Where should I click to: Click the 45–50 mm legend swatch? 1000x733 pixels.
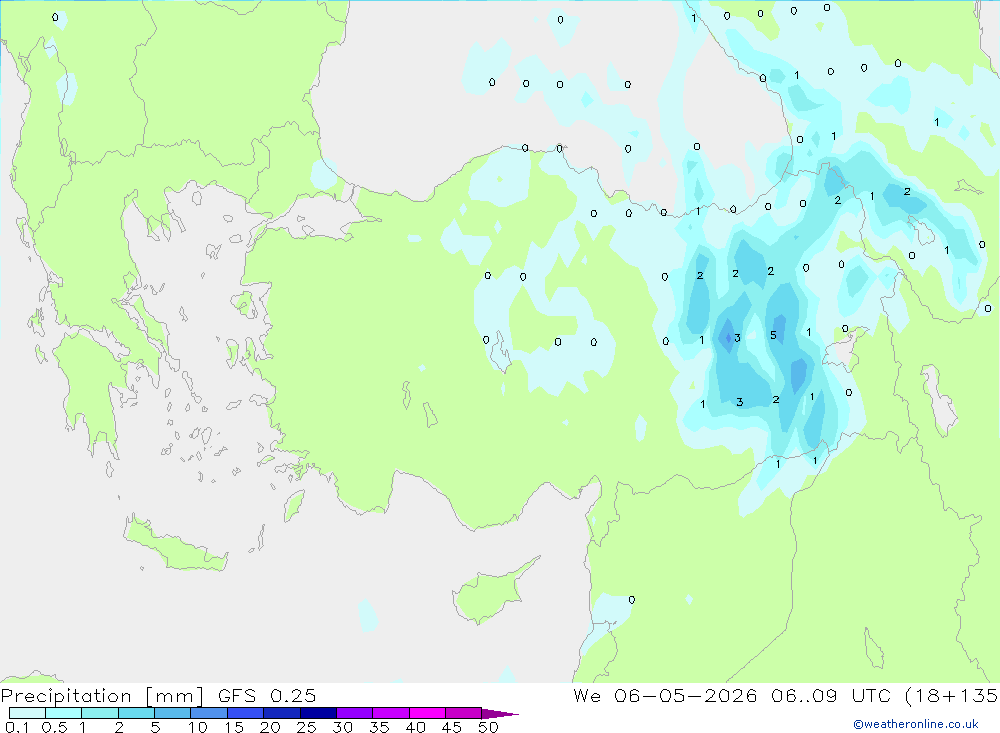click(464, 713)
